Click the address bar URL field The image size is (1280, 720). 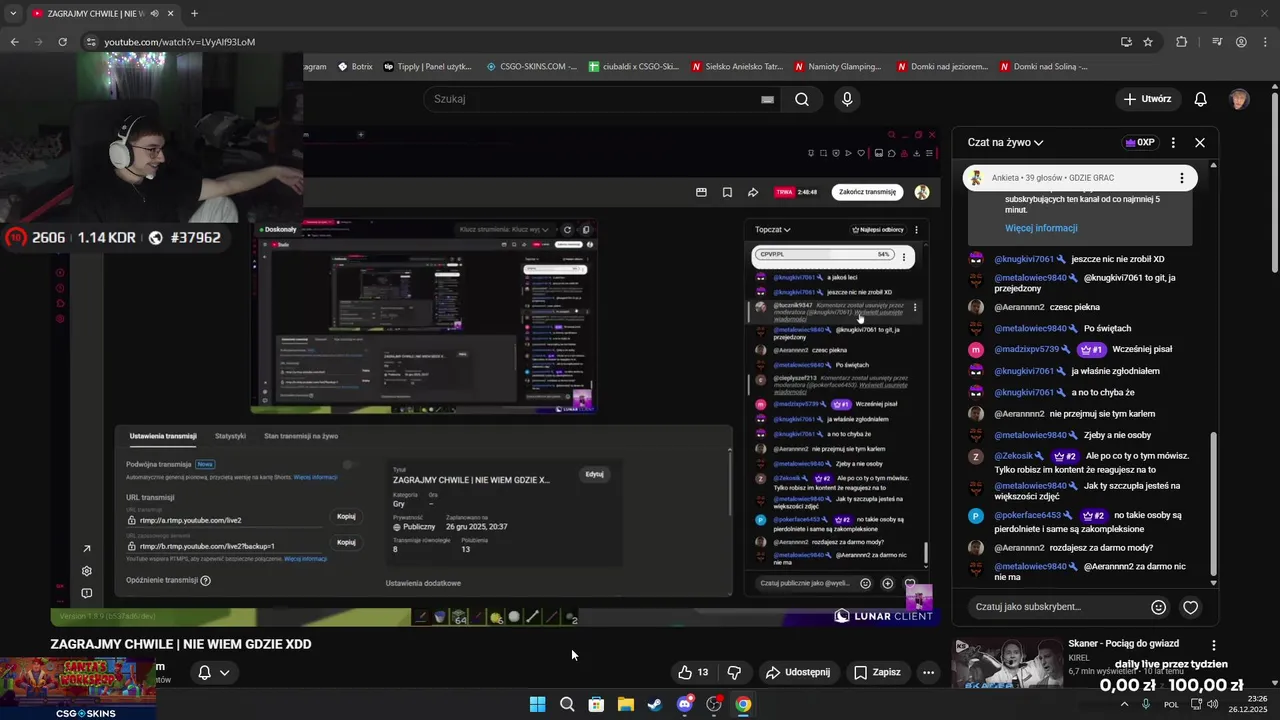(600, 42)
